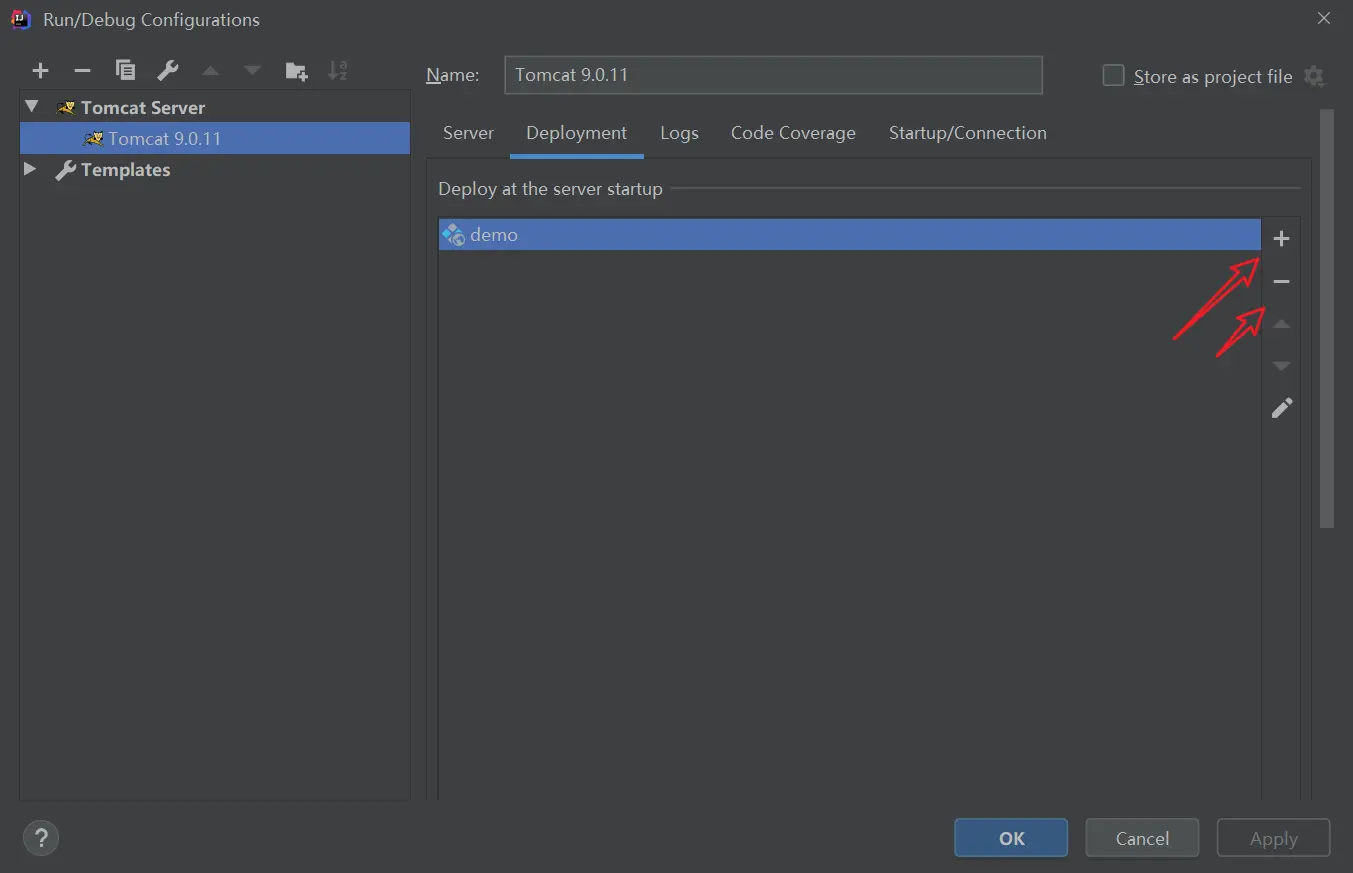
Task: Click the Apply button
Action: click(1273, 838)
